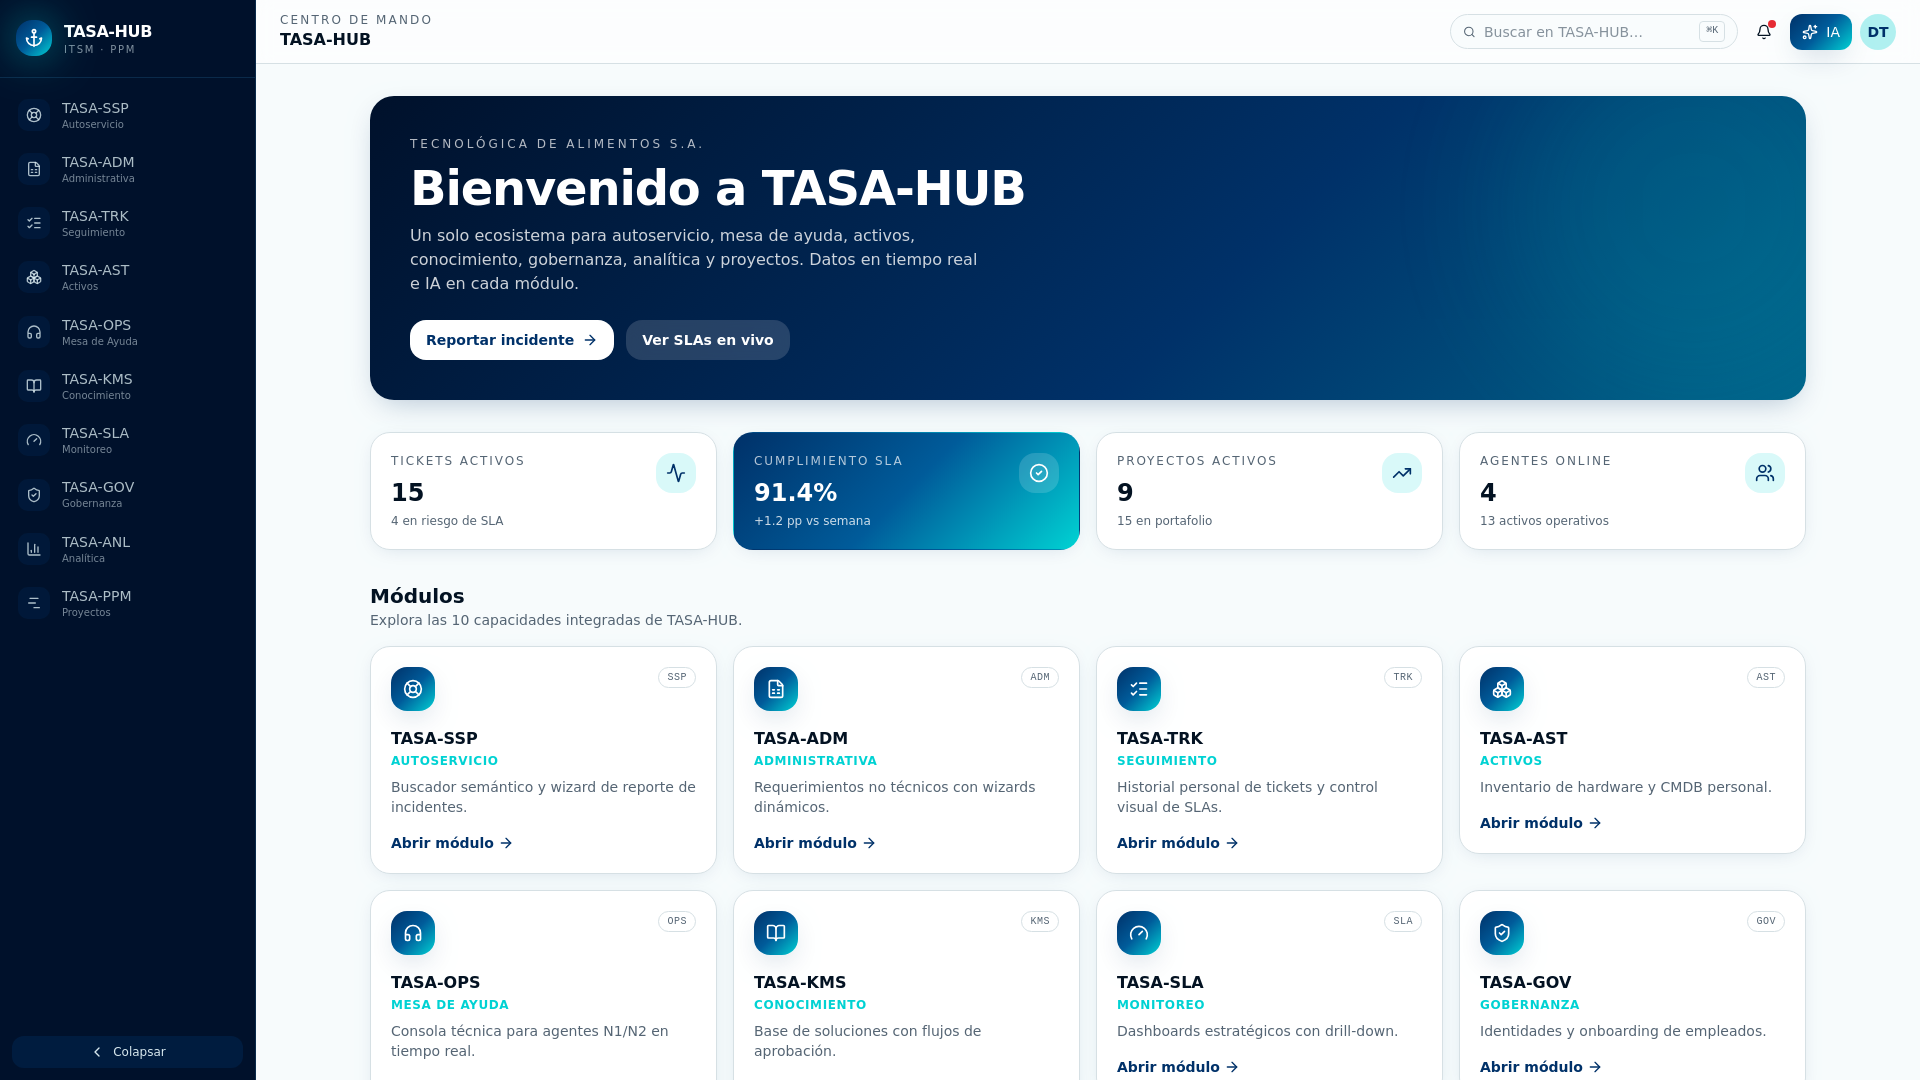The width and height of the screenshot is (1920, 1080).
Task: Click the trending arrow icon on Proyectos Activos card
Action: [1402, 473]
